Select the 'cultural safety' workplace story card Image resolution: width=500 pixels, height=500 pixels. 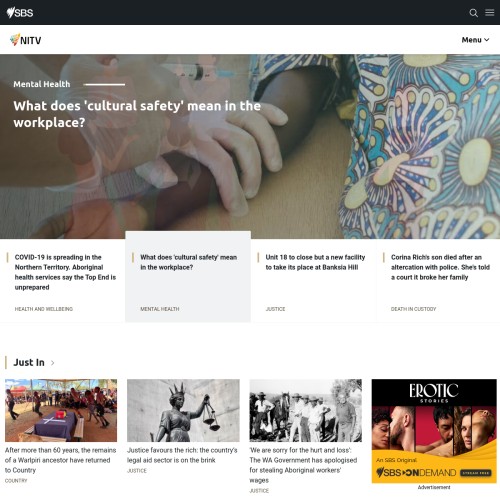[188, 277]
